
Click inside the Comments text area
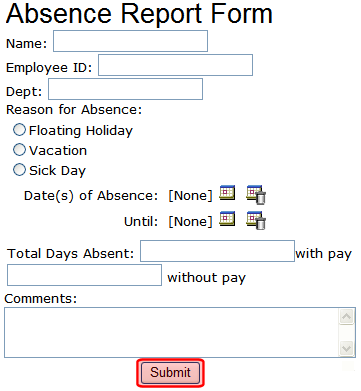[x=171, y=333]
